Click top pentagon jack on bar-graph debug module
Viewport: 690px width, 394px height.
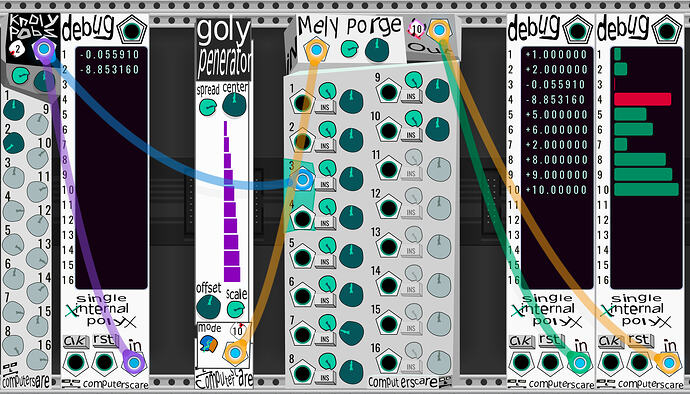(667, 31)
